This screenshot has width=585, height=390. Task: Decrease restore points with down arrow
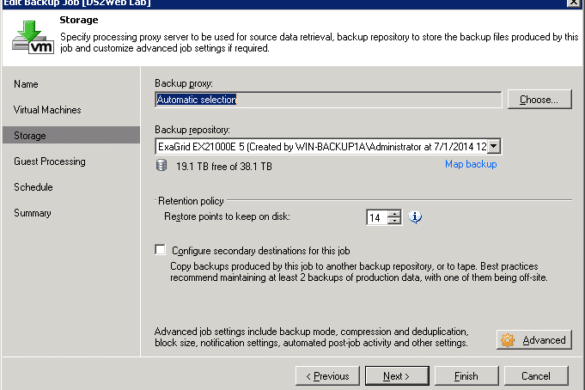(394, 221)
